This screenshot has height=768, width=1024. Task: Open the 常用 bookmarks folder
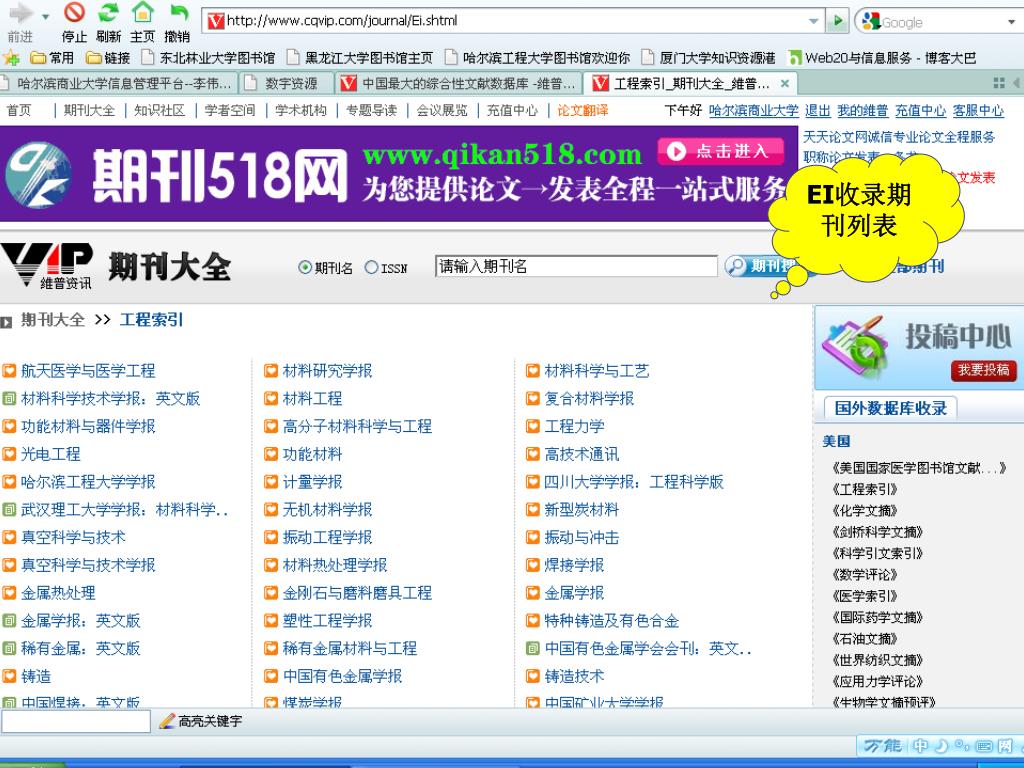tap(53, 57)
